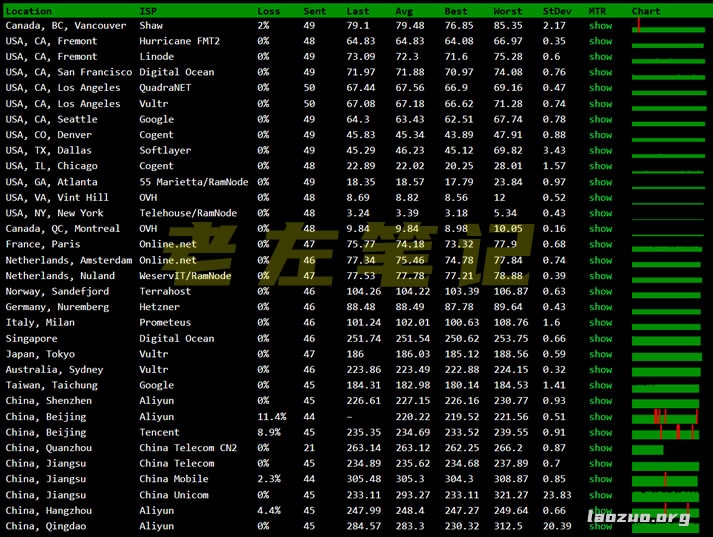Click the StDev column header

coord(557,11)
